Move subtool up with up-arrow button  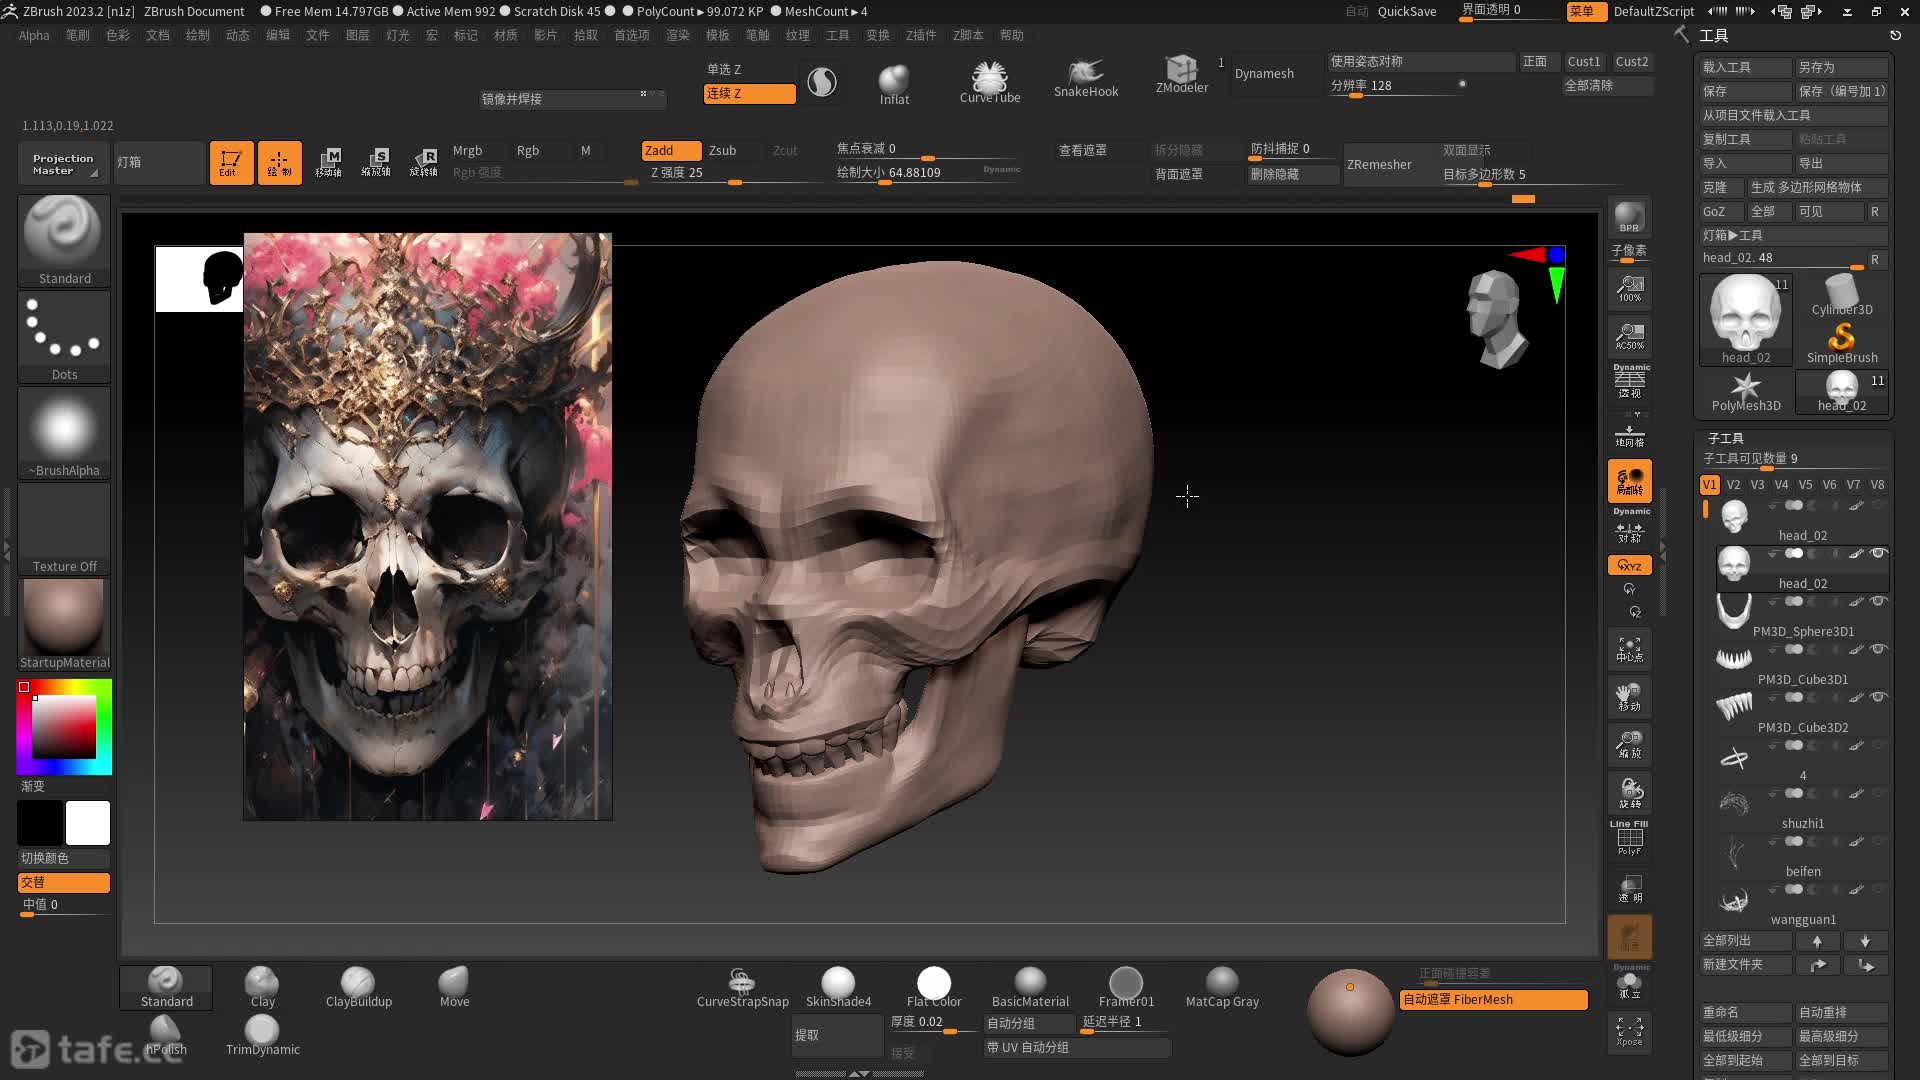pos(1817,941)
